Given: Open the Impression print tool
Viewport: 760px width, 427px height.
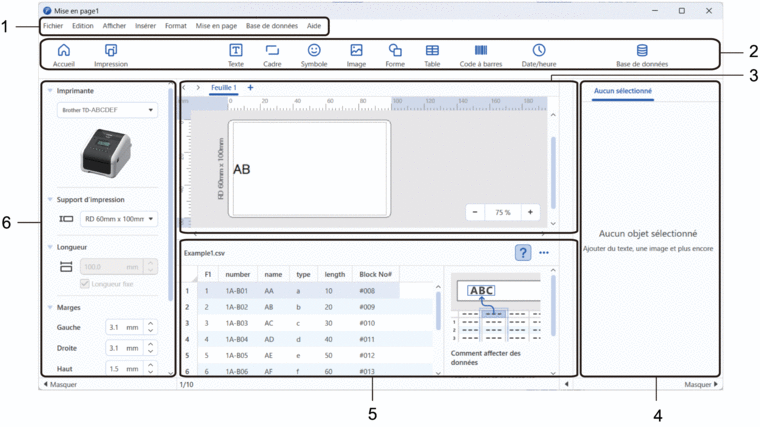Looking at the screenshot, I should tap(110, 54).
